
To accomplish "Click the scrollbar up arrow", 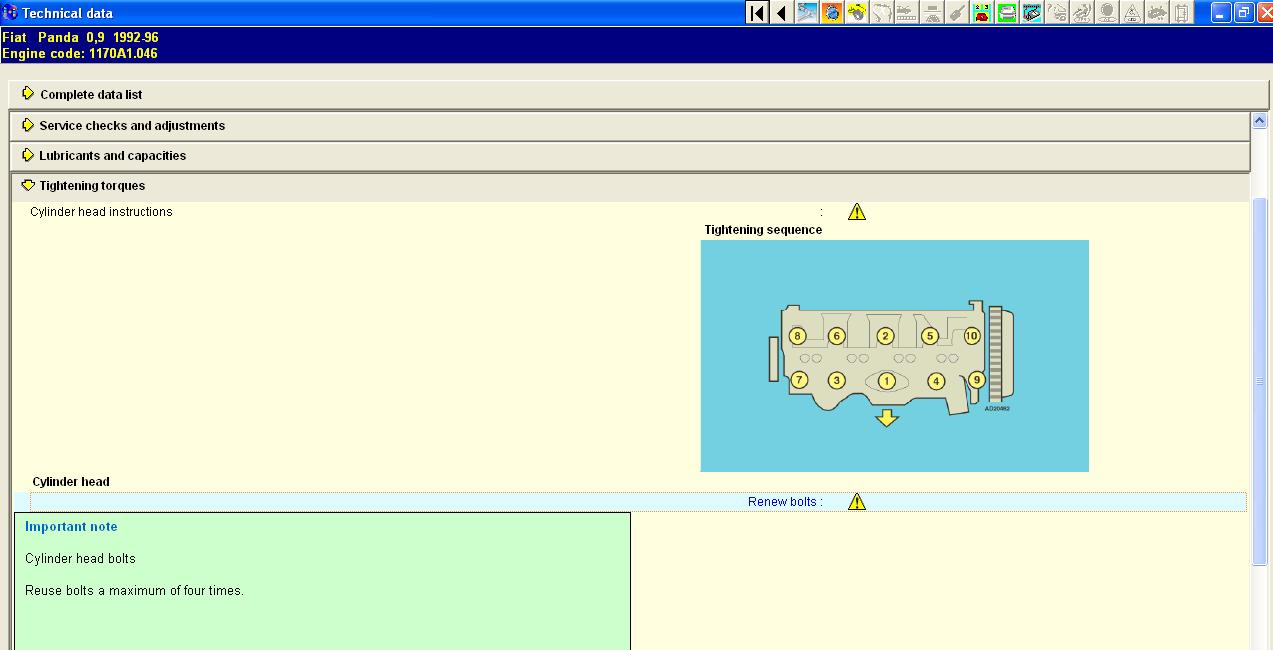I will click(1260, 121).
